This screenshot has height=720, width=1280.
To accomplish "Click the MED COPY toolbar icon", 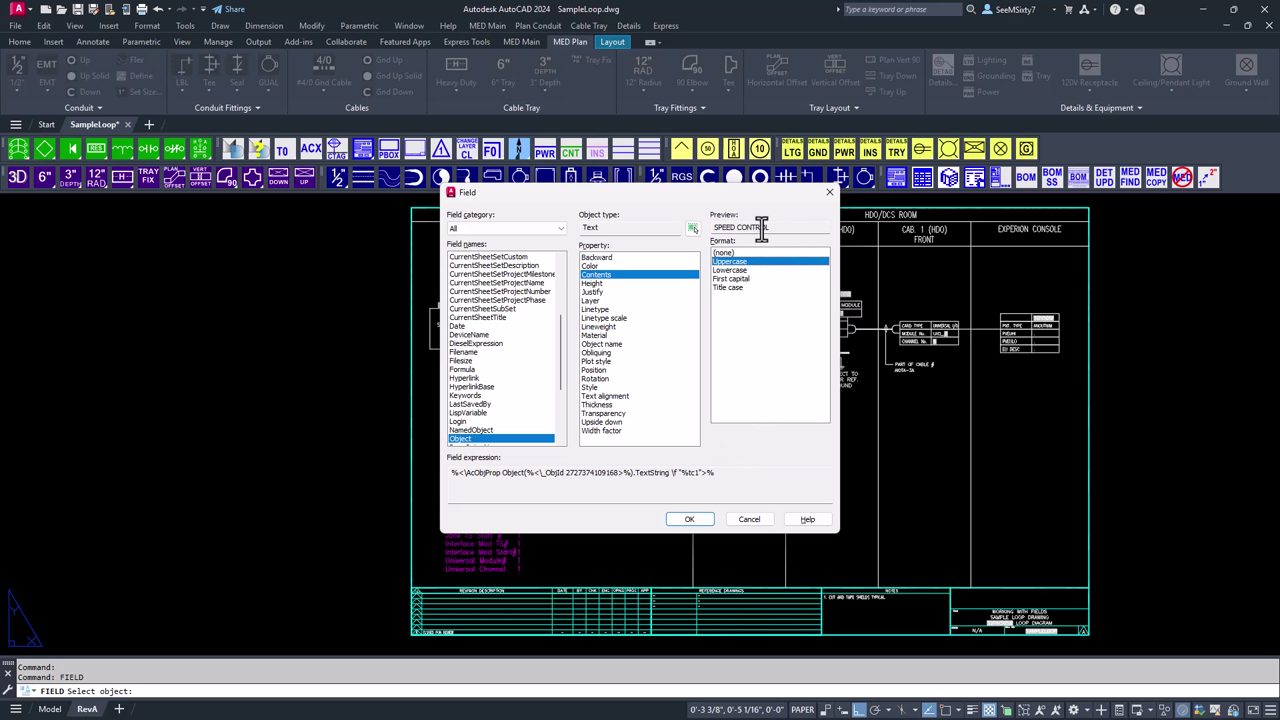I will pos(1156,177).
